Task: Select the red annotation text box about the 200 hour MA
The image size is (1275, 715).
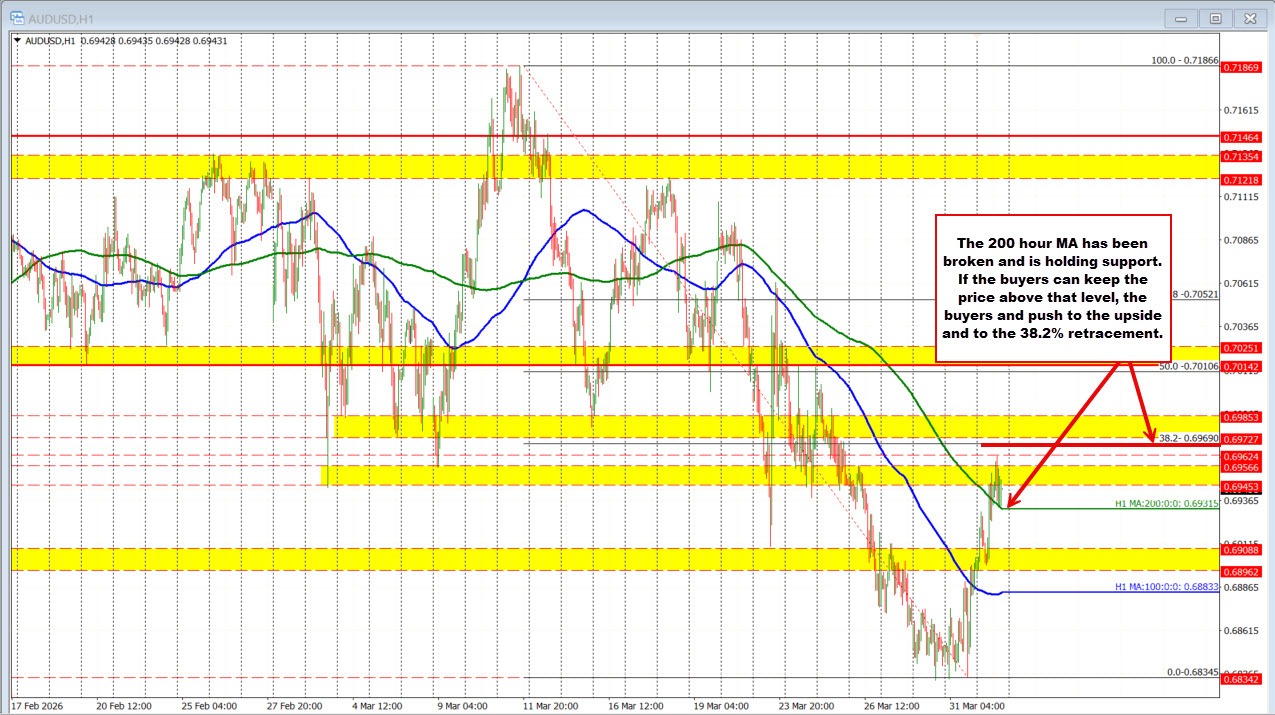Action: click(1052, 285)
